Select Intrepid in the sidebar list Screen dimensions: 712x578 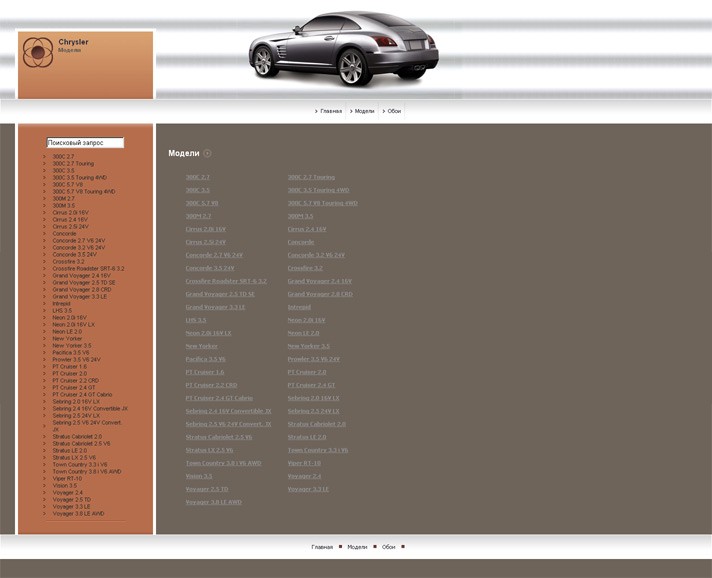(61, 303)
